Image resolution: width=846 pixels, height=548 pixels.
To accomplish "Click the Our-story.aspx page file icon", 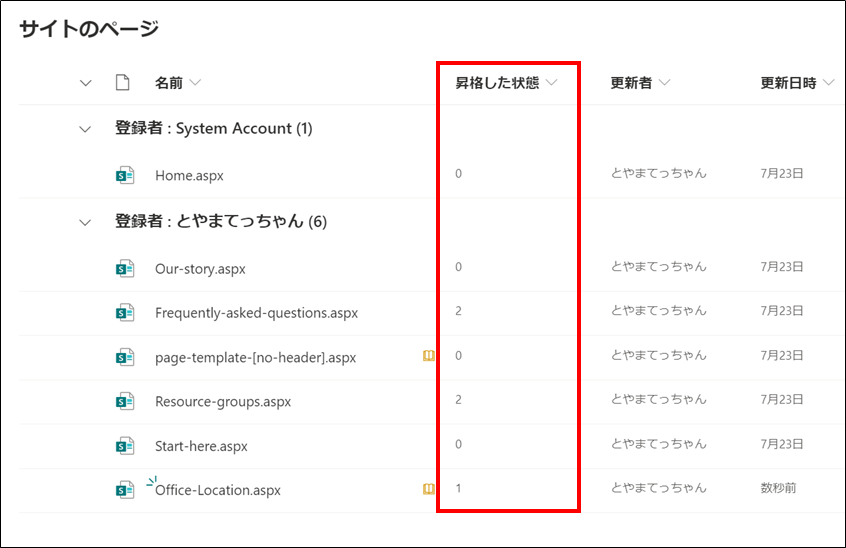I will [x=125, y=269].
